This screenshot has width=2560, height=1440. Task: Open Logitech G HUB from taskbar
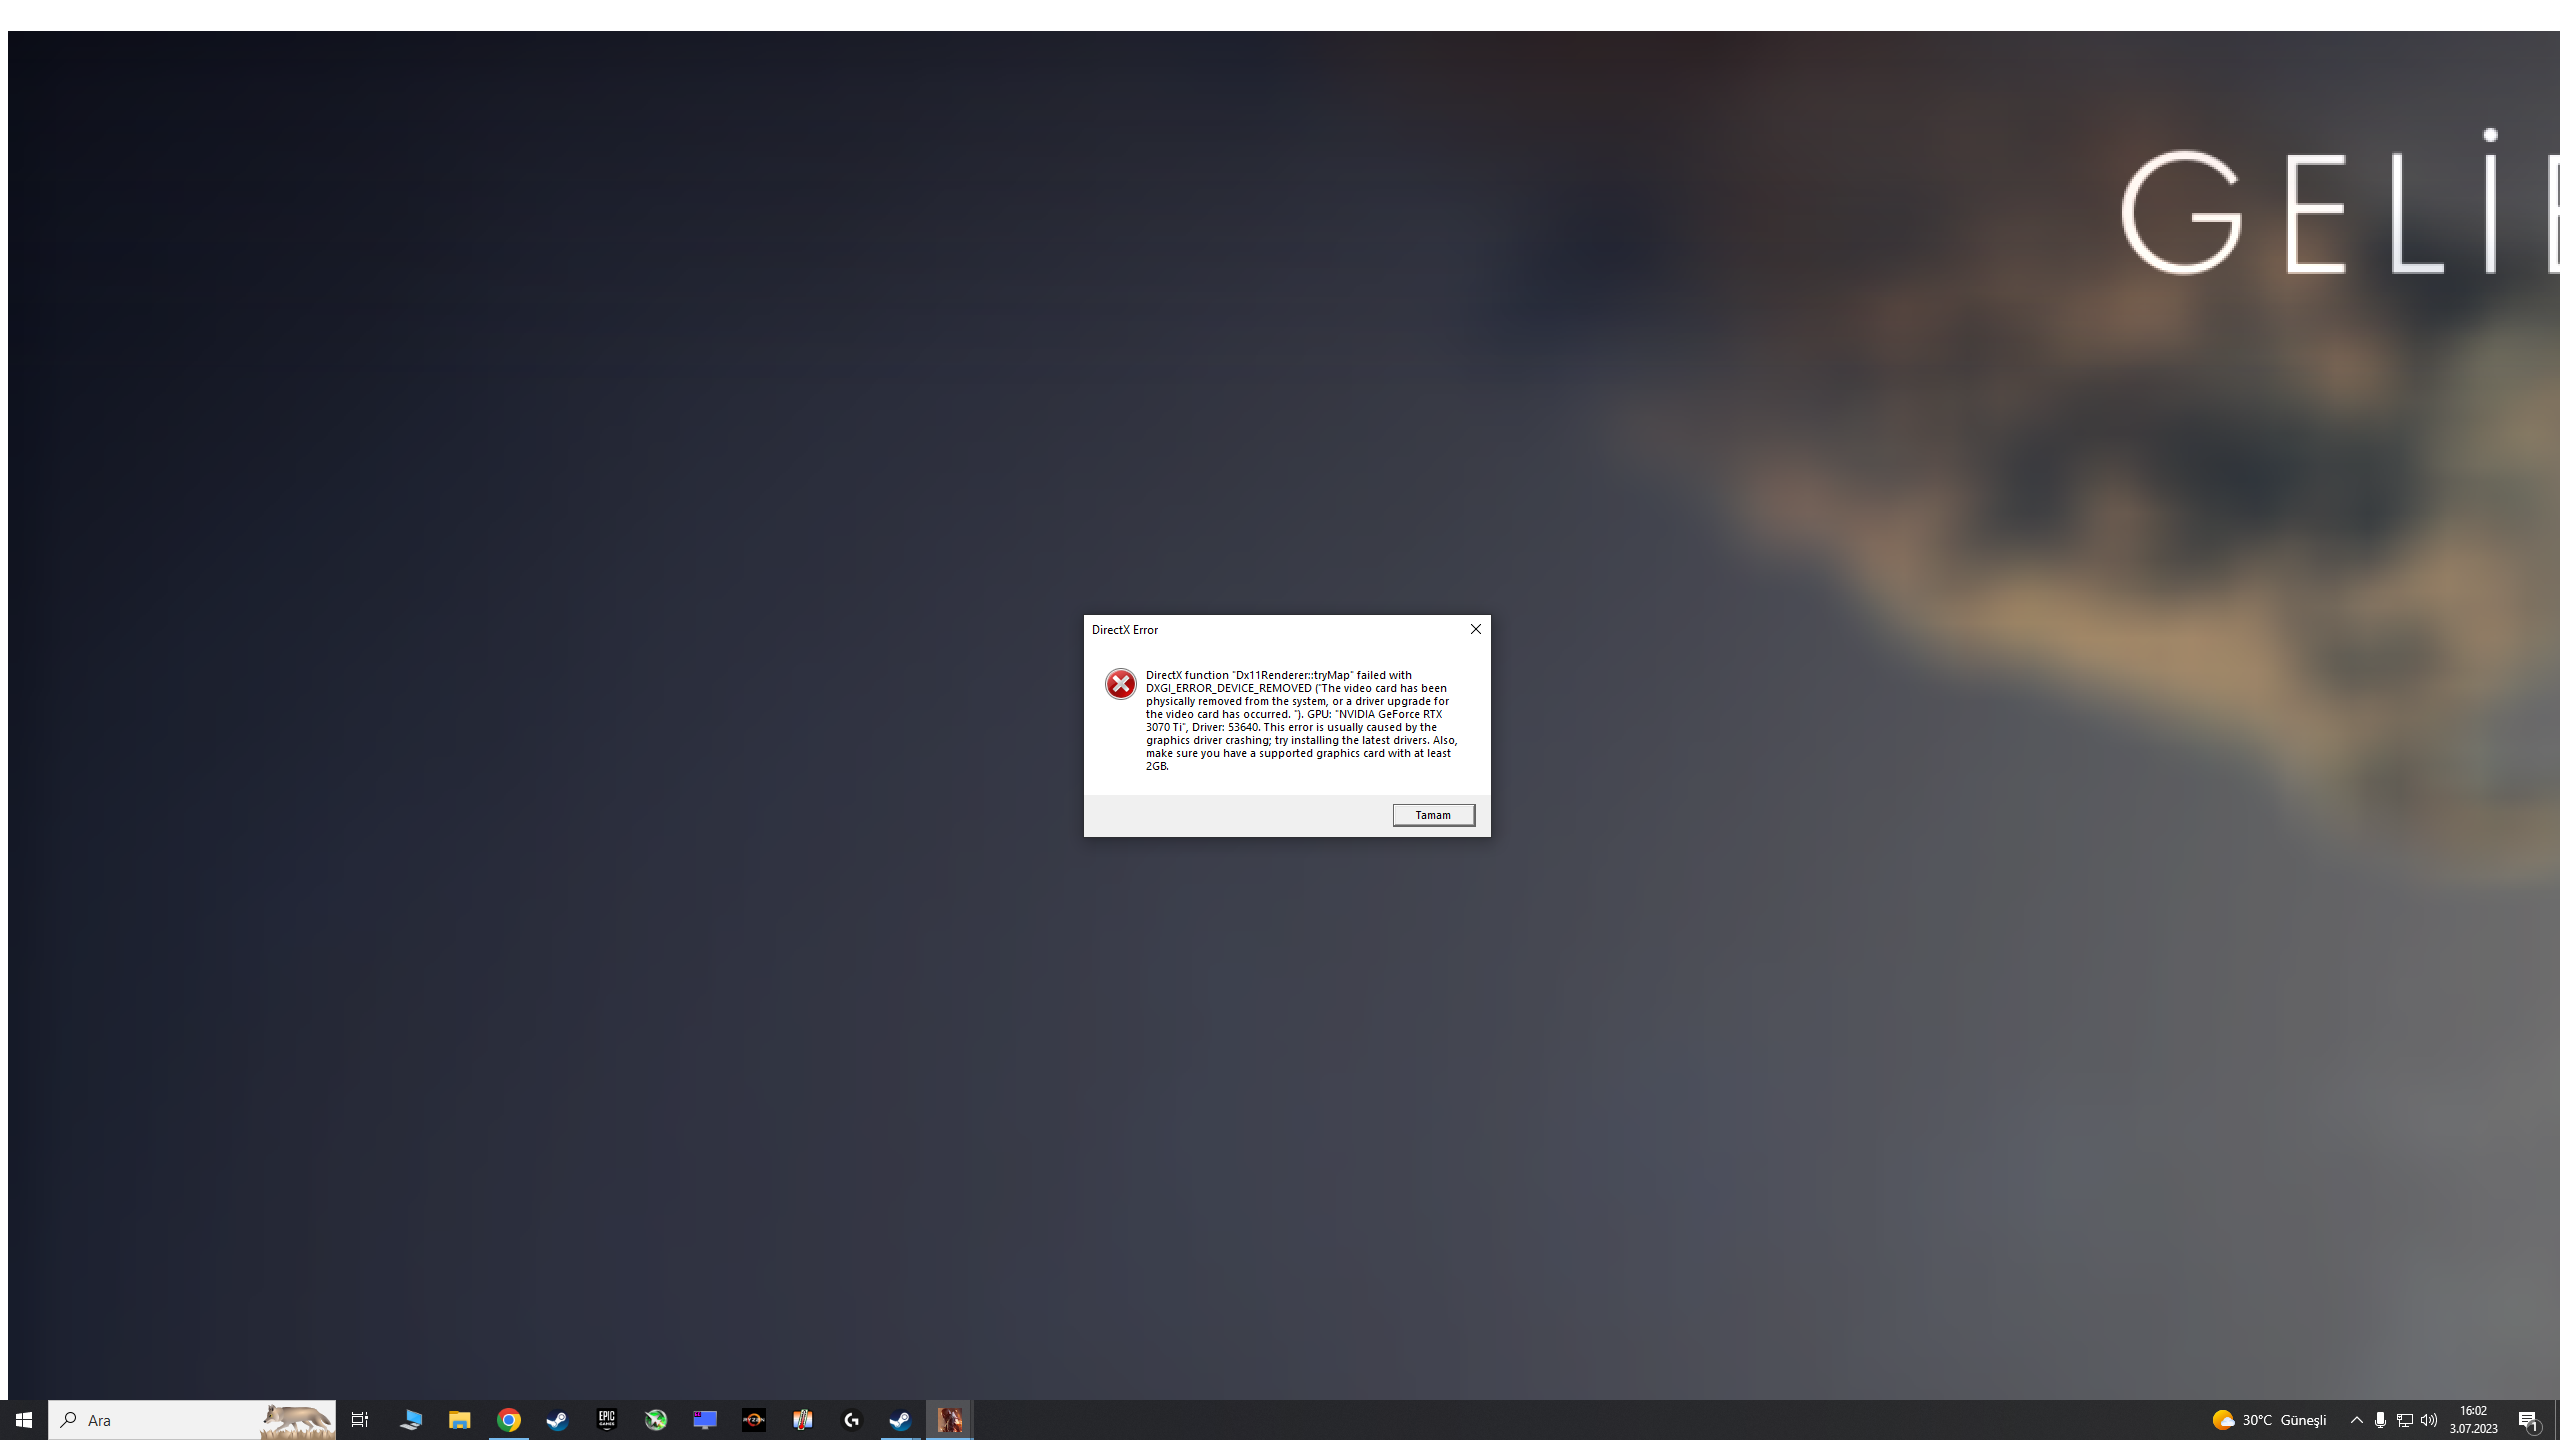pyautogui.click(x=852, y=1420)
